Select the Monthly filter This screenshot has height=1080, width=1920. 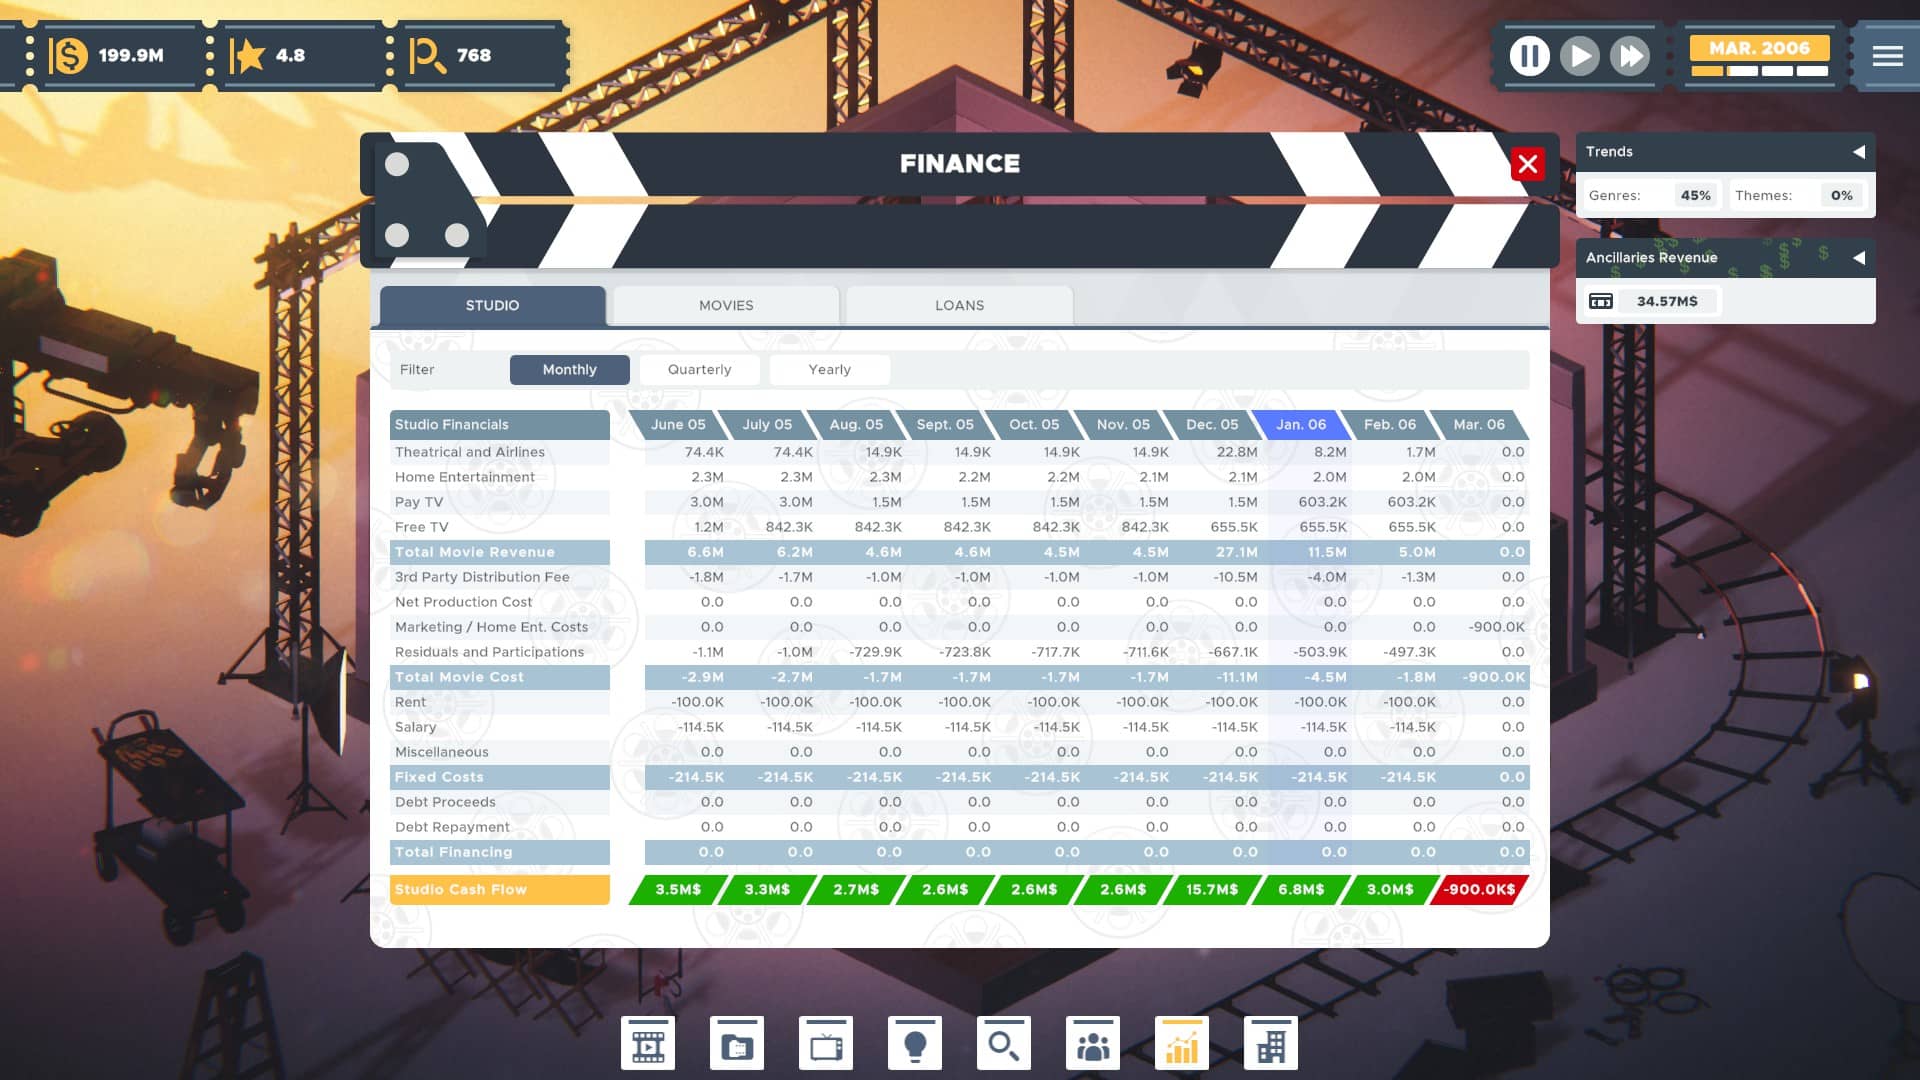click(570, 370)
